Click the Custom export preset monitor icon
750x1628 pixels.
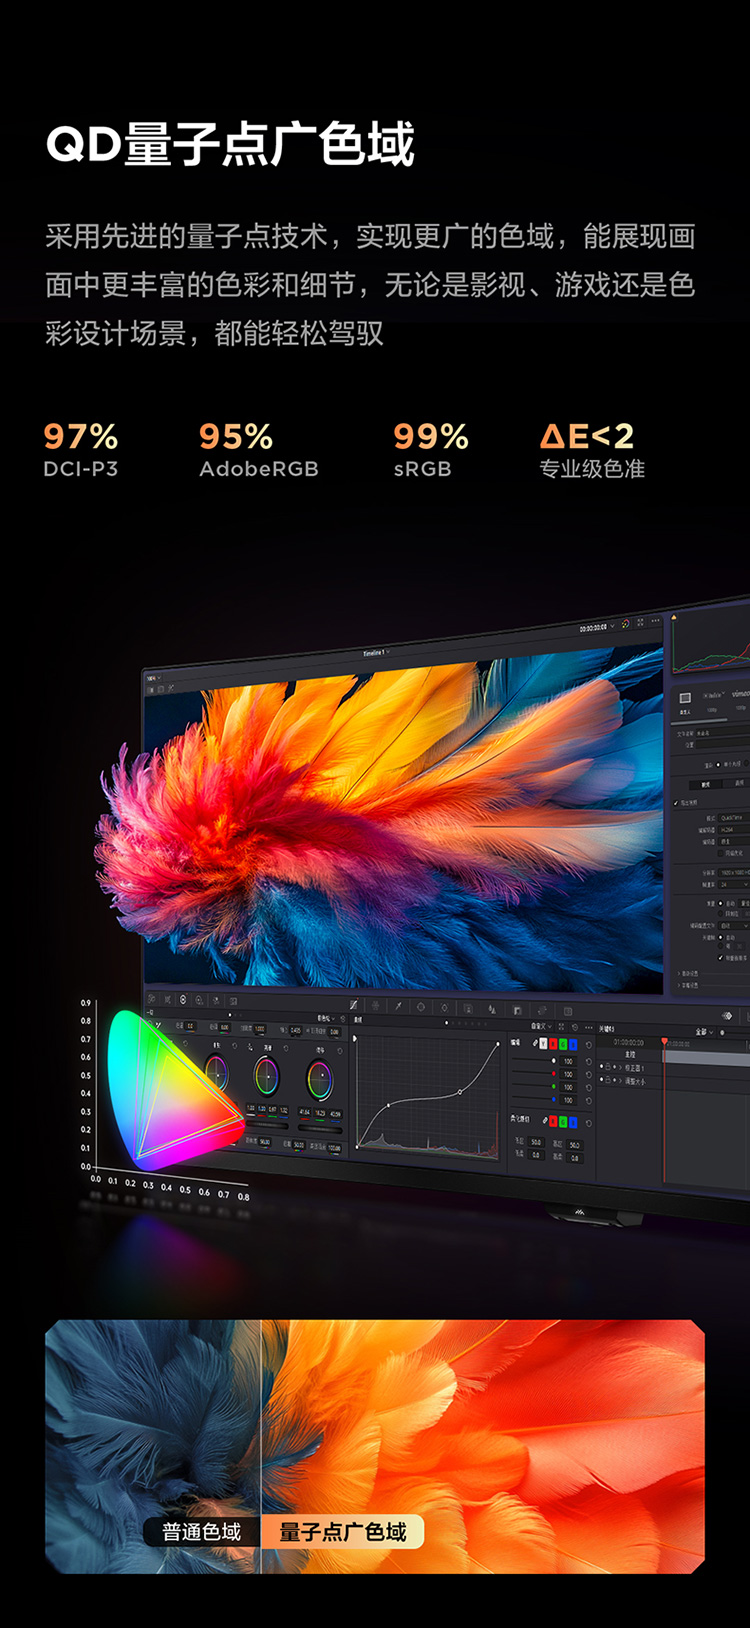pos(685,698)
